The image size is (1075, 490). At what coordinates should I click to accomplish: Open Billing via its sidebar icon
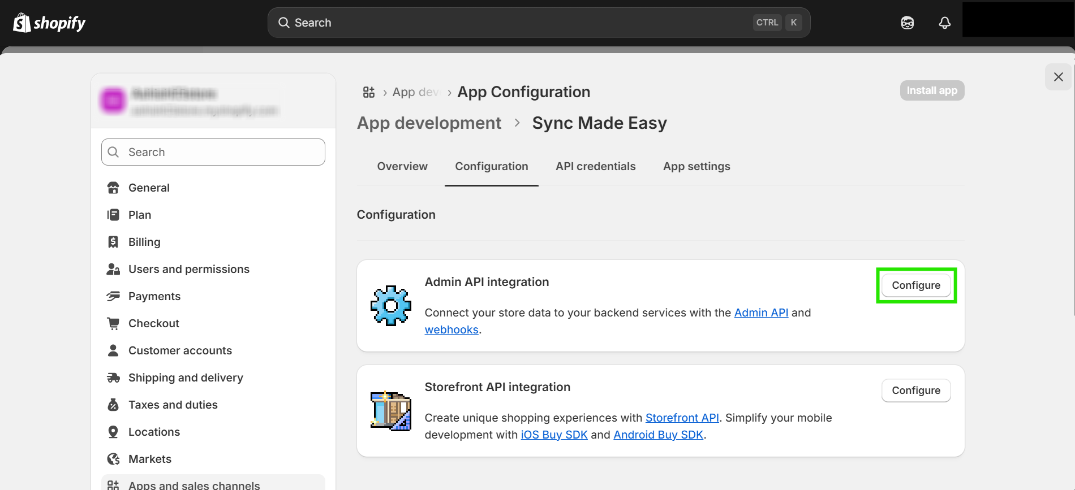click(x=113, y=242)
